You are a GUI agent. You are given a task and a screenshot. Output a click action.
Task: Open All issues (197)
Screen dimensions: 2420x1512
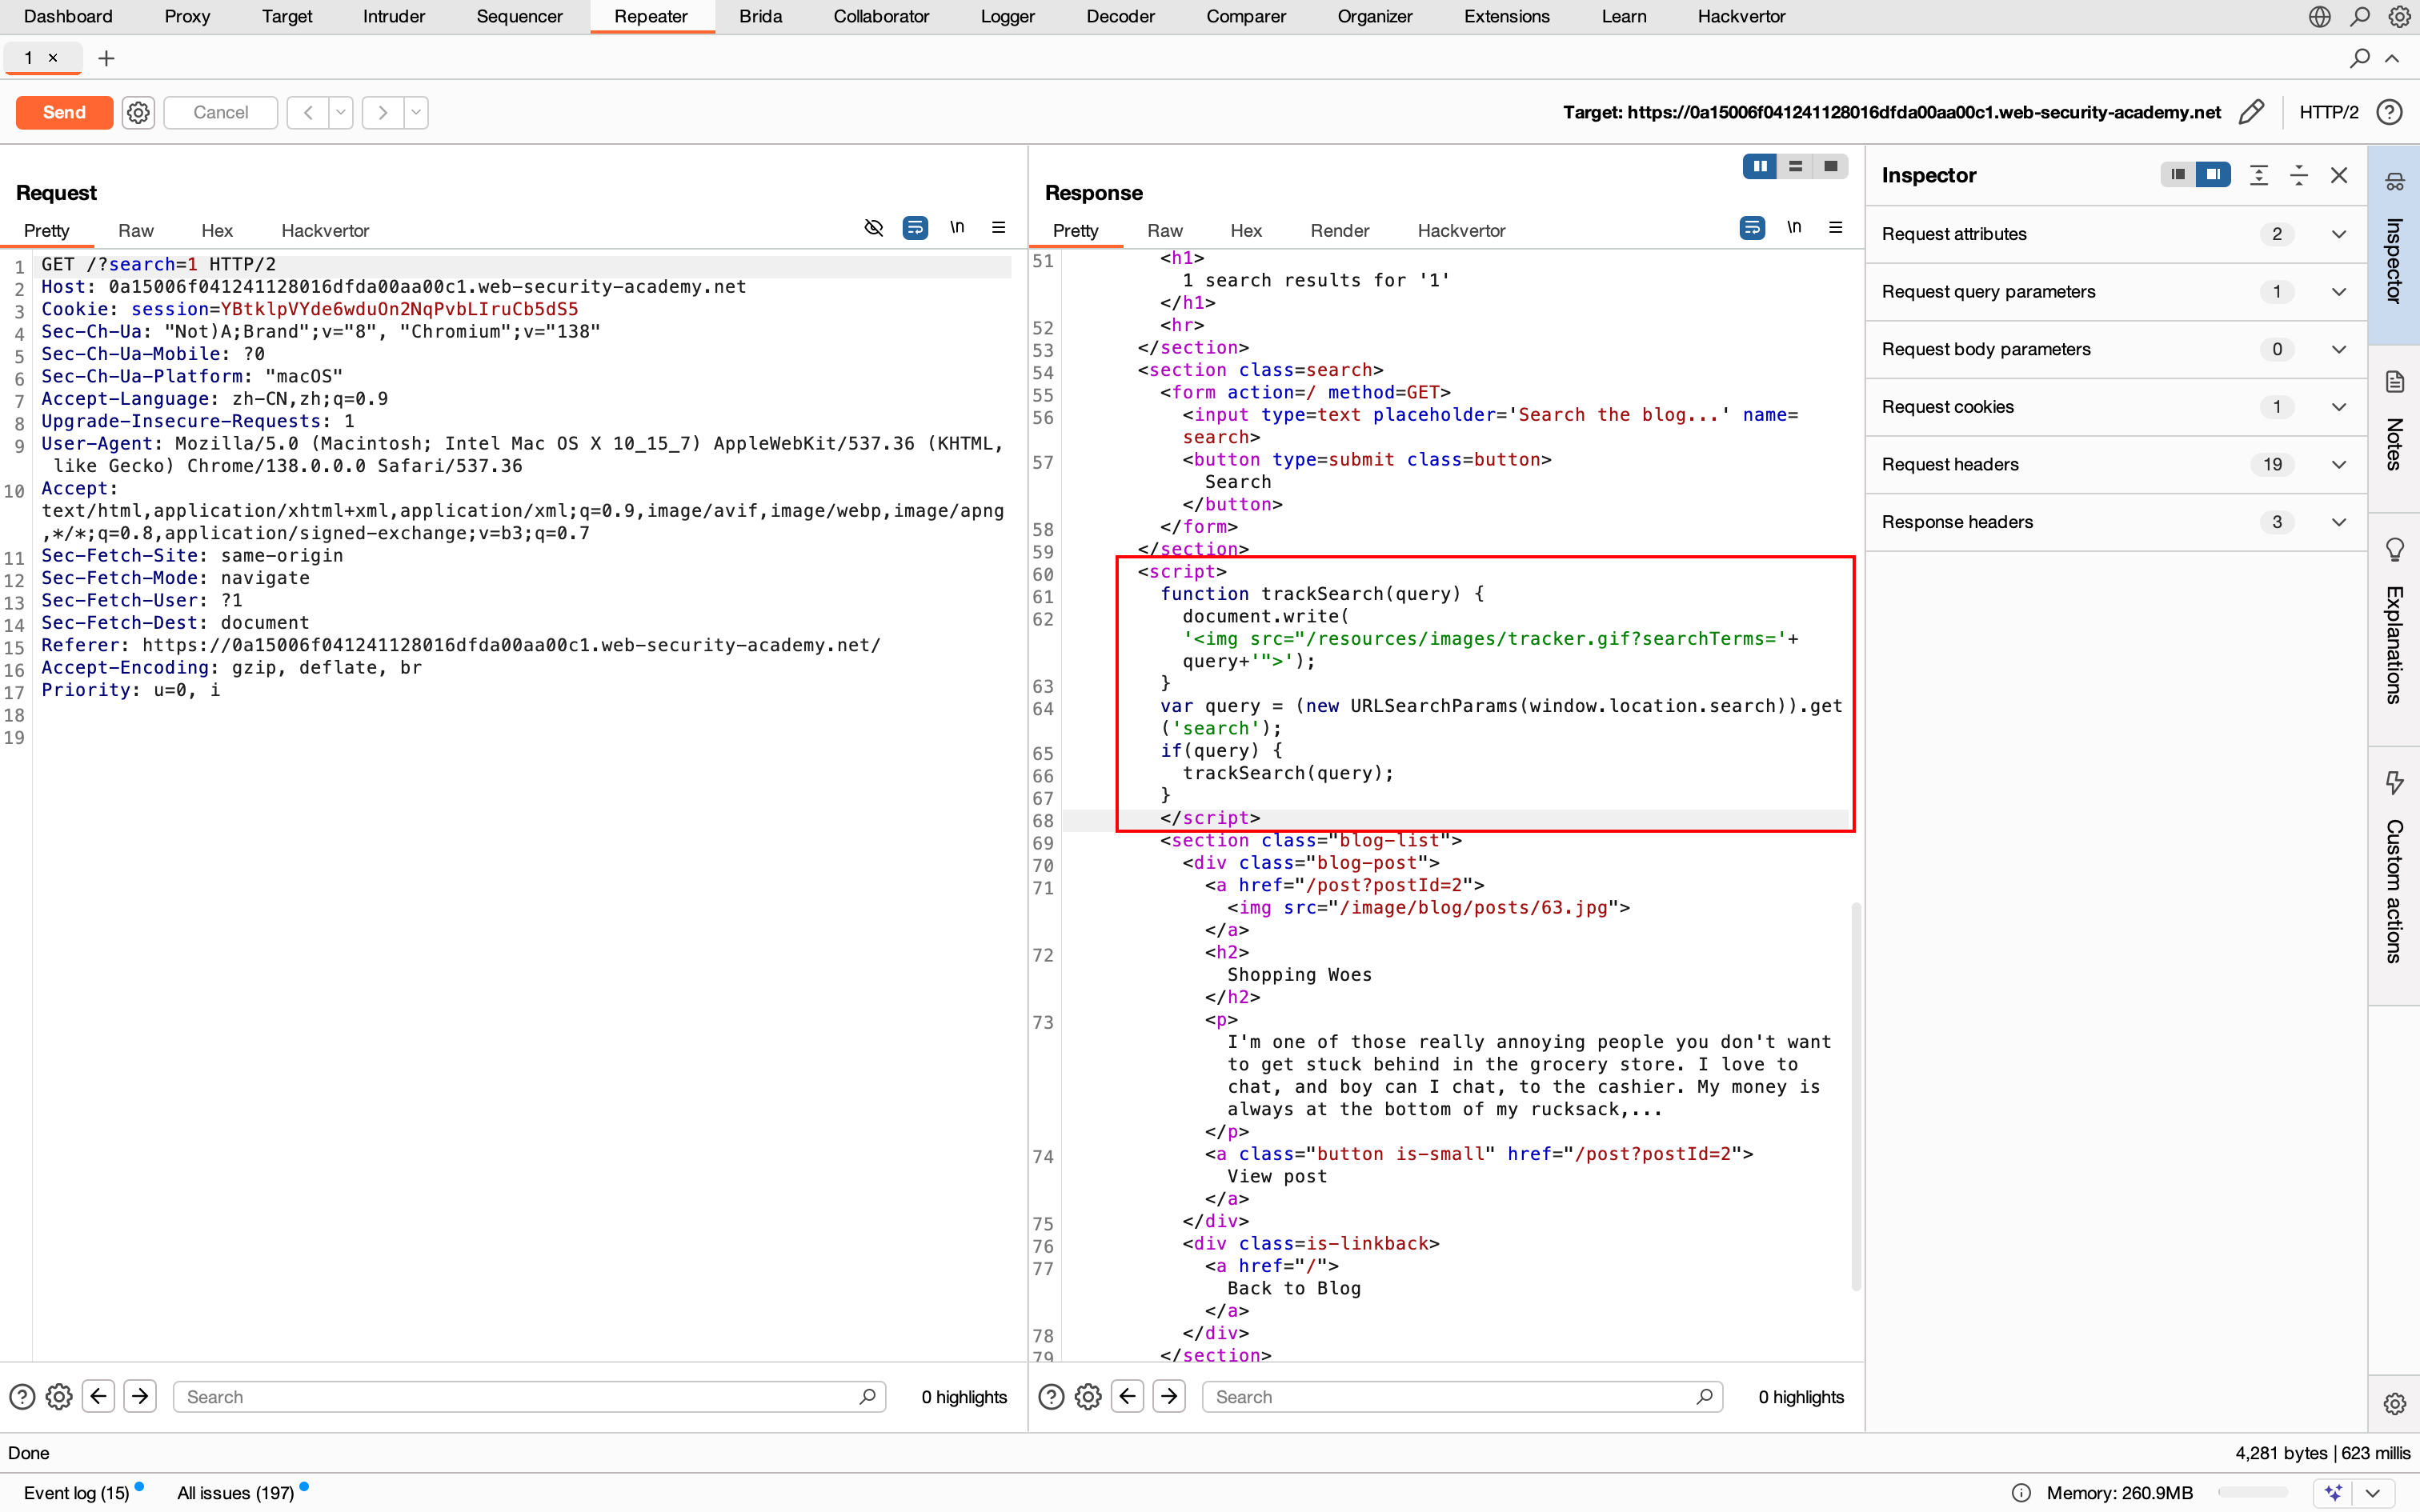[236, 1492]
